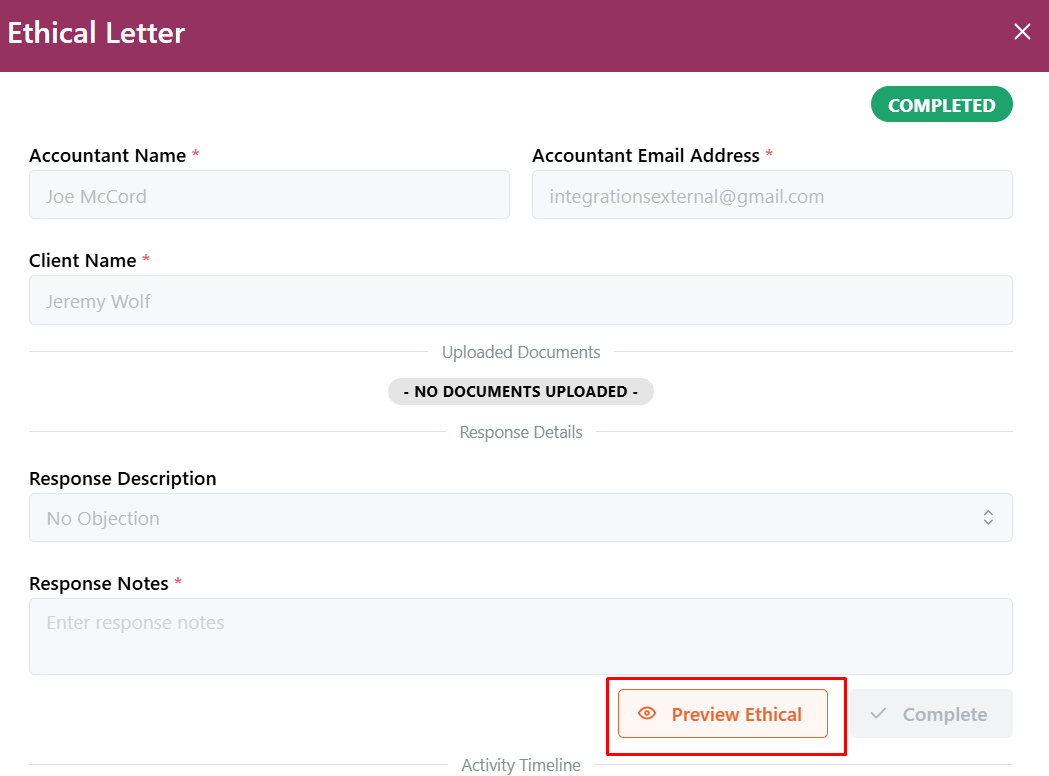The width and height of the screenshot is (1049, 776).
Task: Click the eye icon on Preview Ethical
Action: point(647,714)
